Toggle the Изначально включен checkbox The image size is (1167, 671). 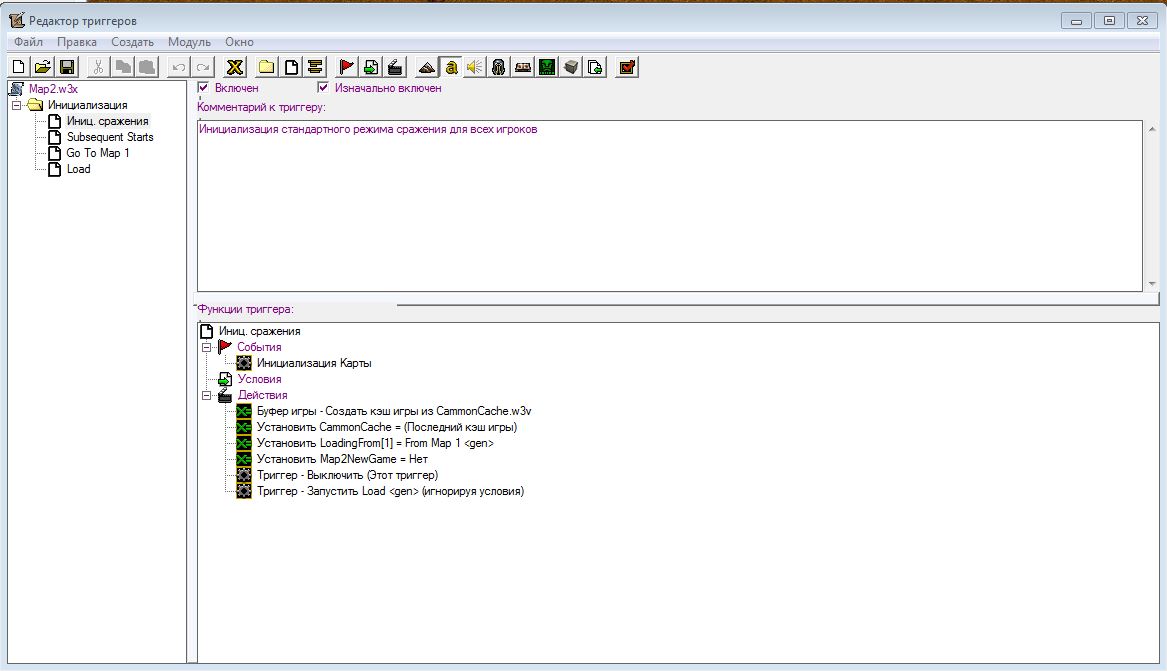coord(323,88)
